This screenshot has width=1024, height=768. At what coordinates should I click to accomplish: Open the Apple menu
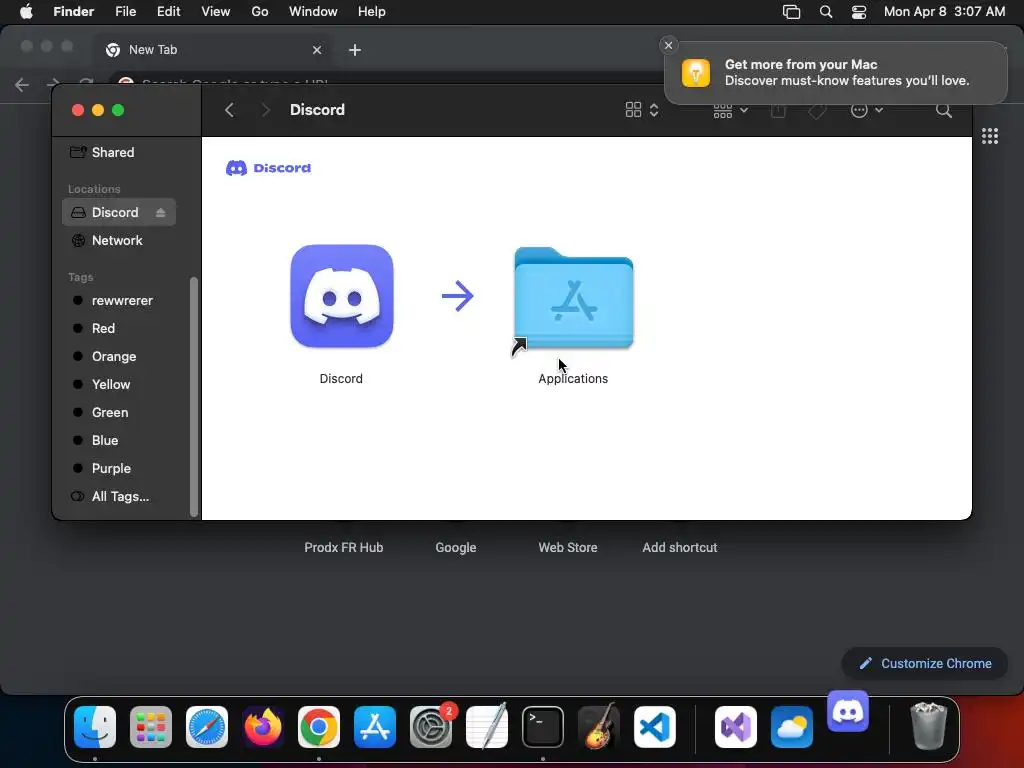(x=26, y=12)
